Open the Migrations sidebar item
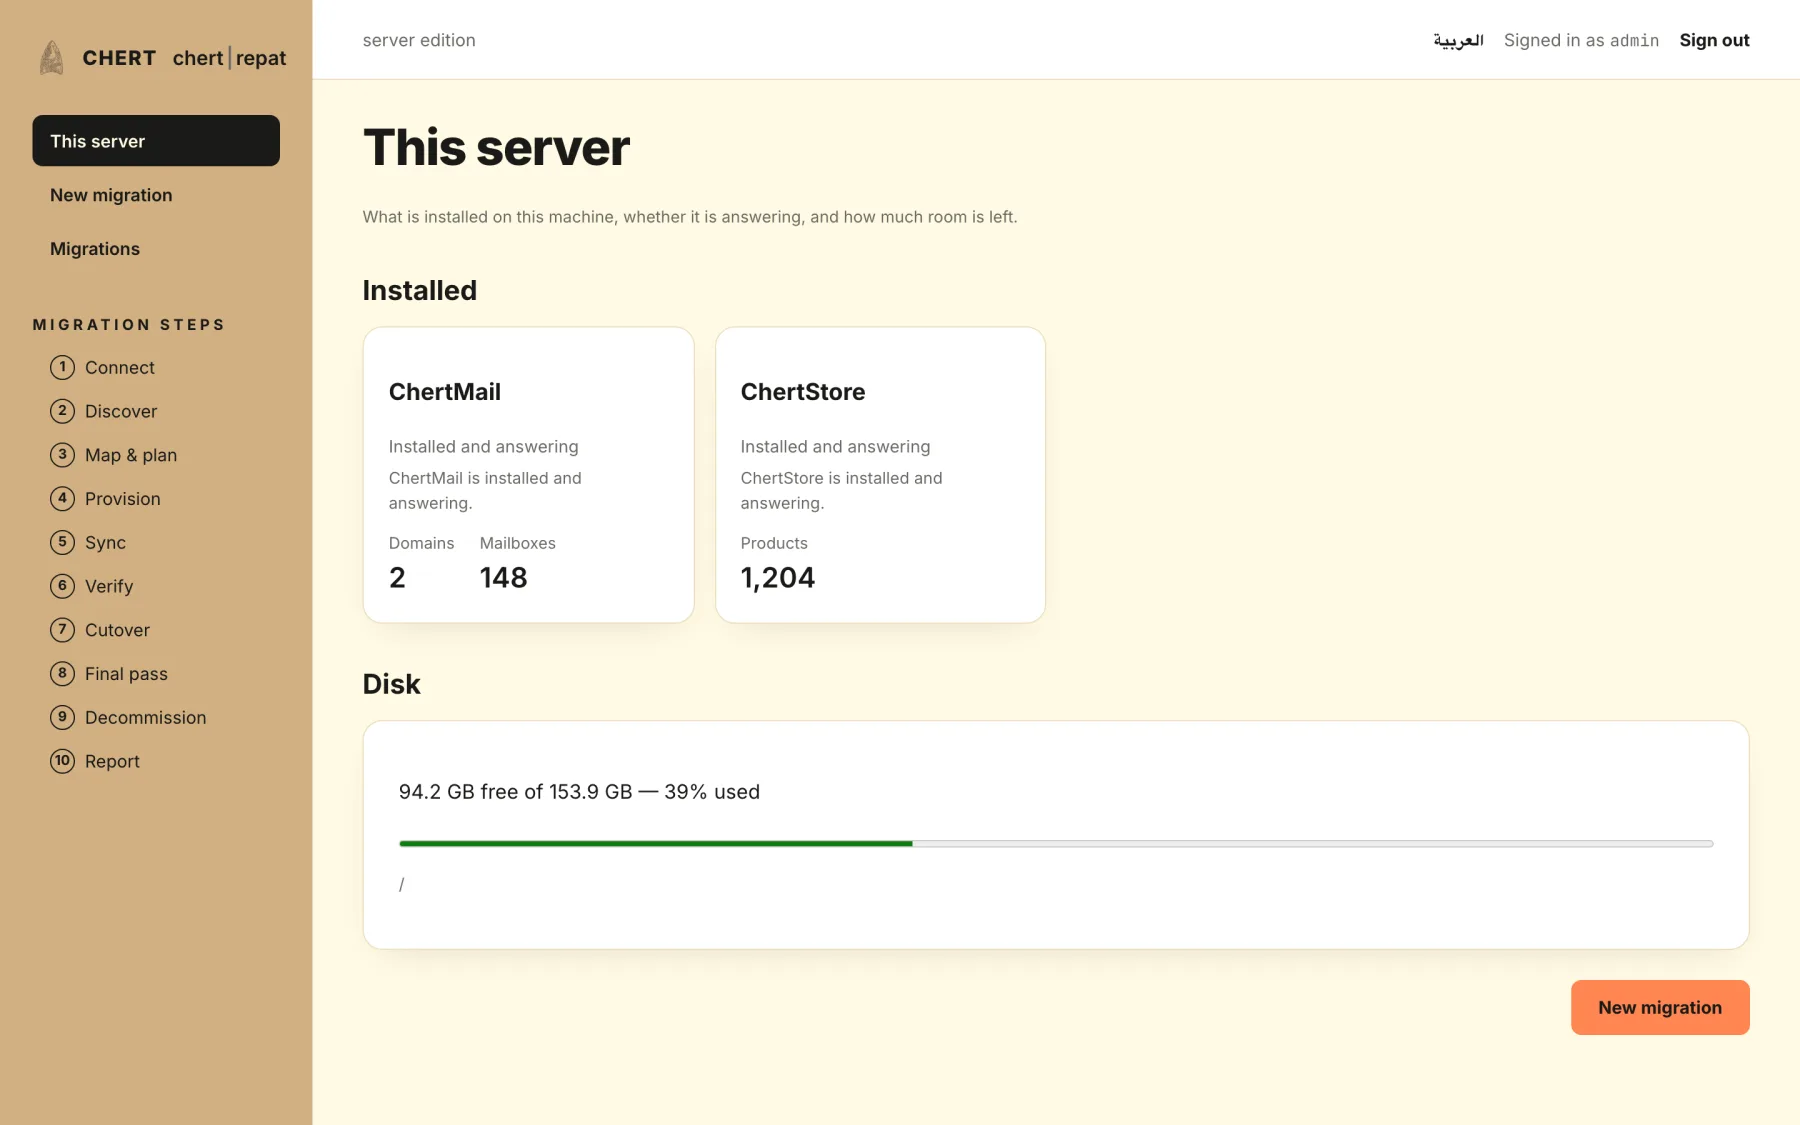Screen dimensions: 1800x1125 coord(156,249)
